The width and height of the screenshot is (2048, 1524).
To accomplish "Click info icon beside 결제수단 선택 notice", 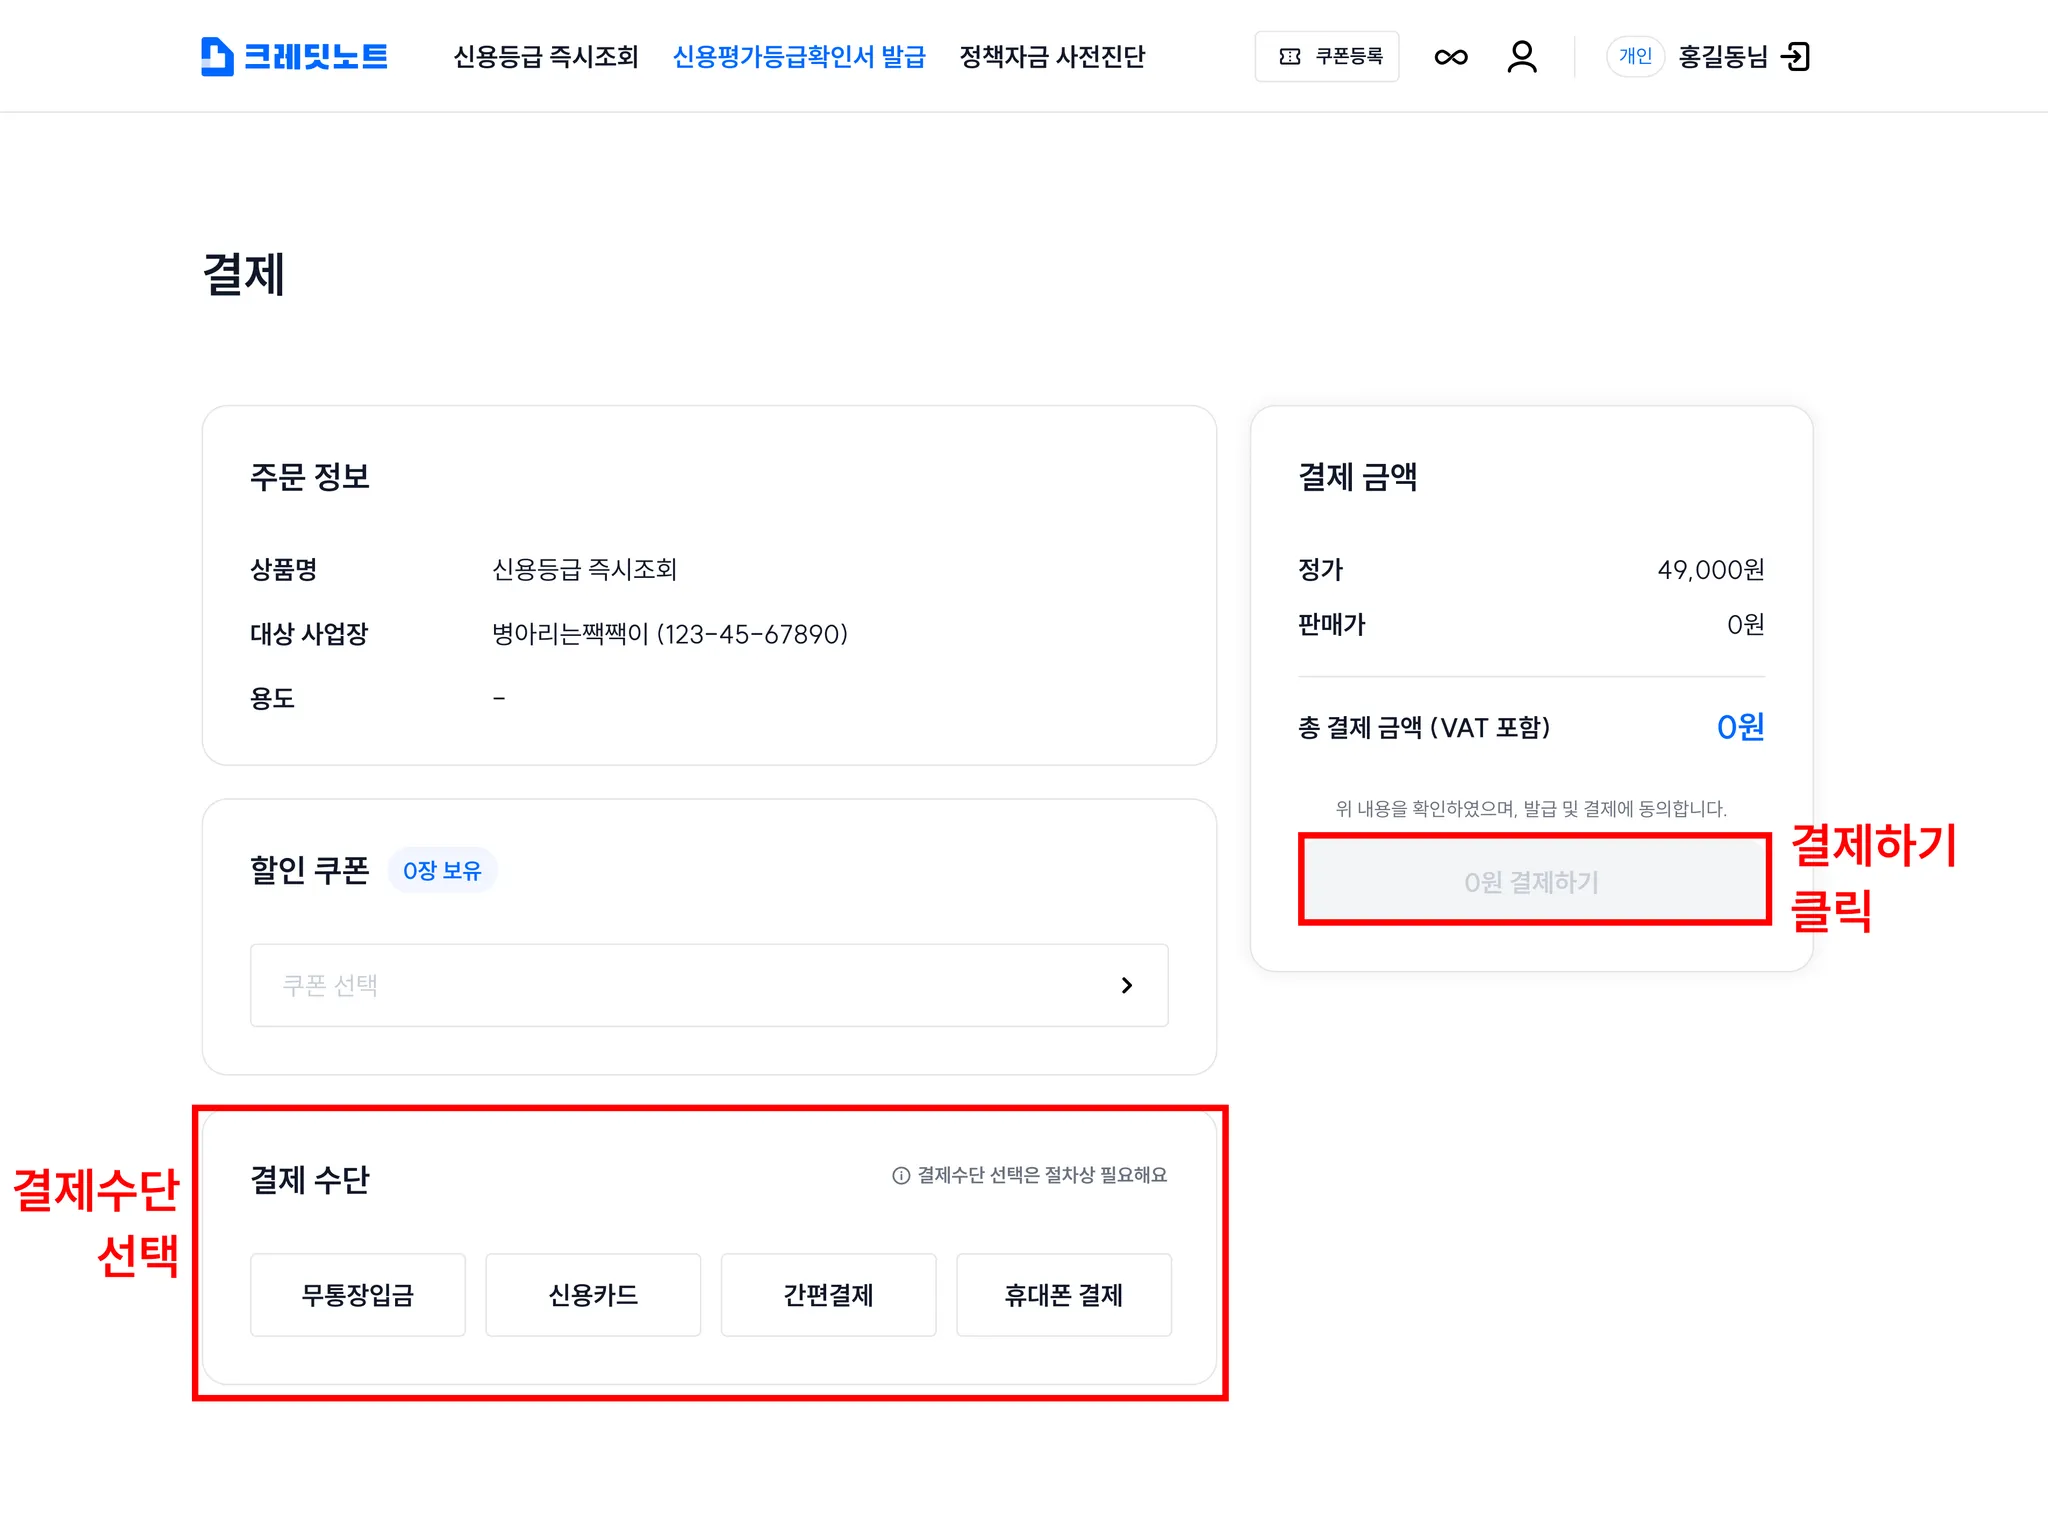I will tap(901, 1175).
